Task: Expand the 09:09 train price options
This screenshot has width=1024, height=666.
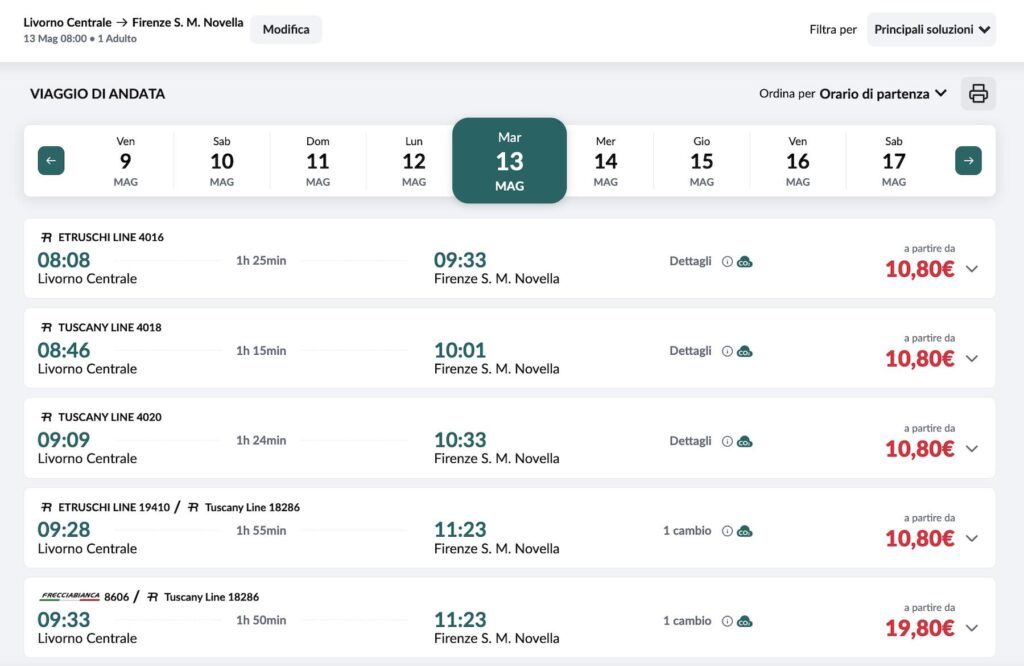Action: (x=972, y=449)
